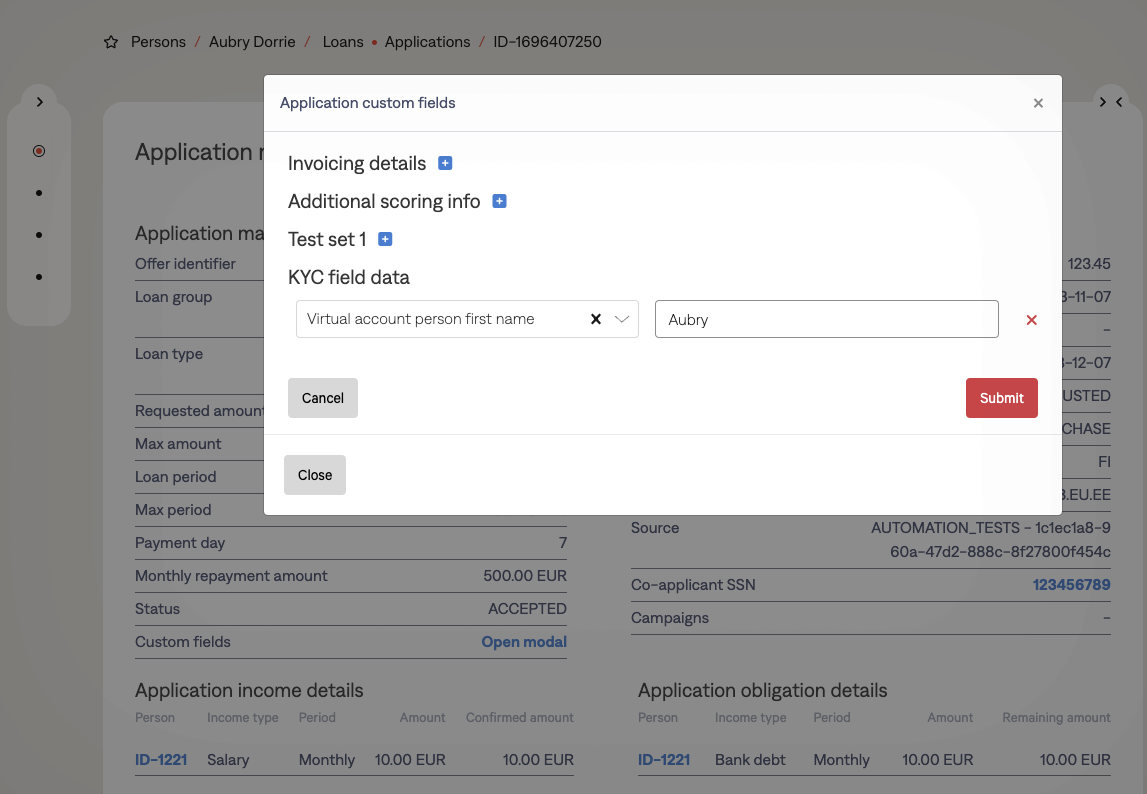The image size is (1147, 794).
Task: Expand the left sidebar with chevron arrow
Action: coord(39,102)
